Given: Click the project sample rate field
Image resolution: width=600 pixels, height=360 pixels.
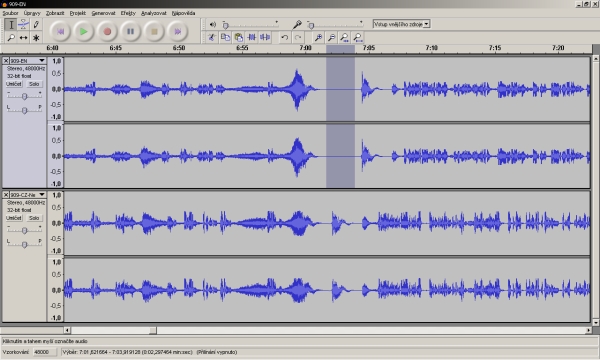Looking at the screenshot, I should (45, 352).
